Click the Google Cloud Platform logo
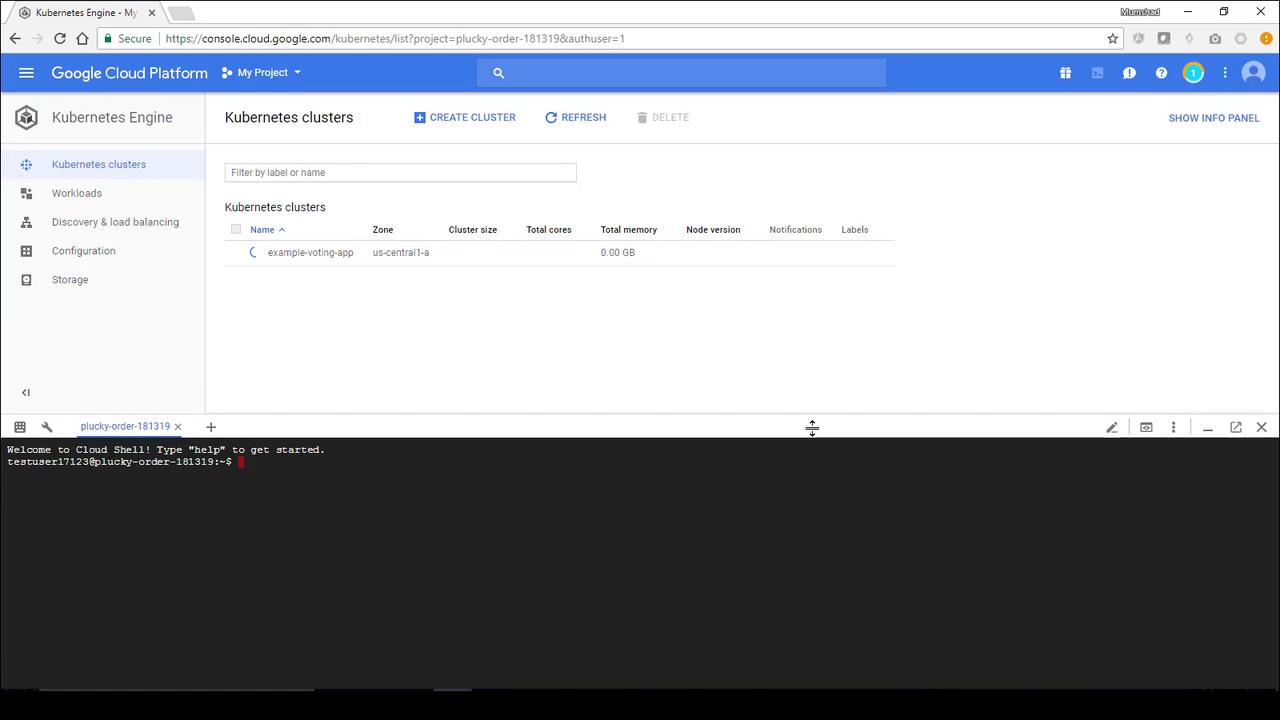The image size is (1280, 720). pyautogui.click(x=129, y=73)
